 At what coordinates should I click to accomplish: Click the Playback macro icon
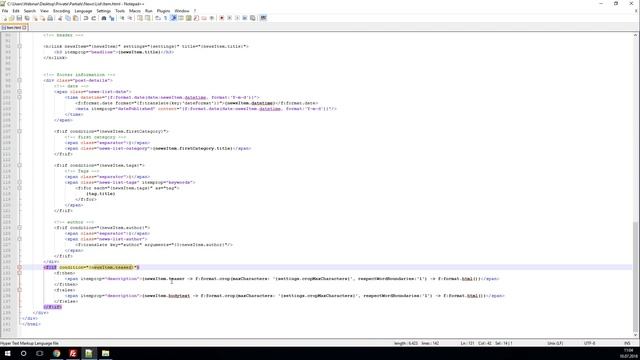click(x=237, y=18)
